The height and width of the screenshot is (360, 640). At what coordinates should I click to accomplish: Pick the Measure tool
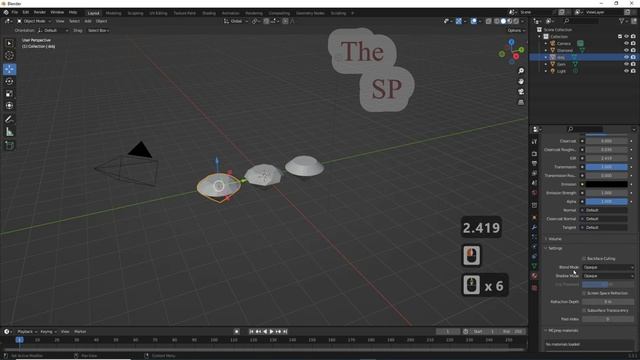(9, 132)
